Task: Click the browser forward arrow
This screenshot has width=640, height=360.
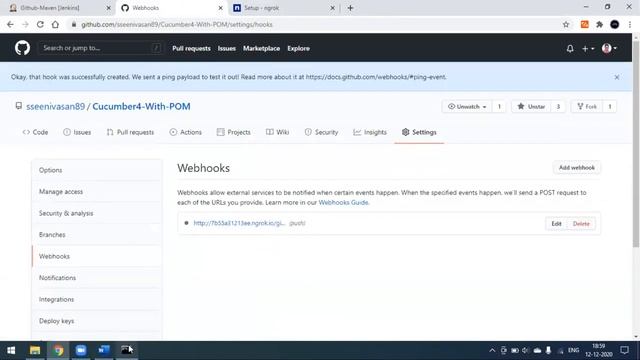Action: coord(25,24)
